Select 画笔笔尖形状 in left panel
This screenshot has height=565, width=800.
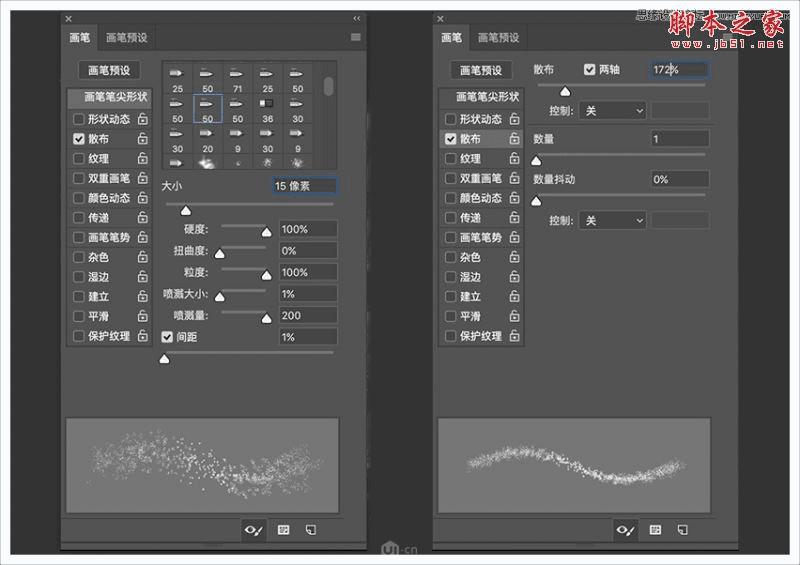point(110,97)
